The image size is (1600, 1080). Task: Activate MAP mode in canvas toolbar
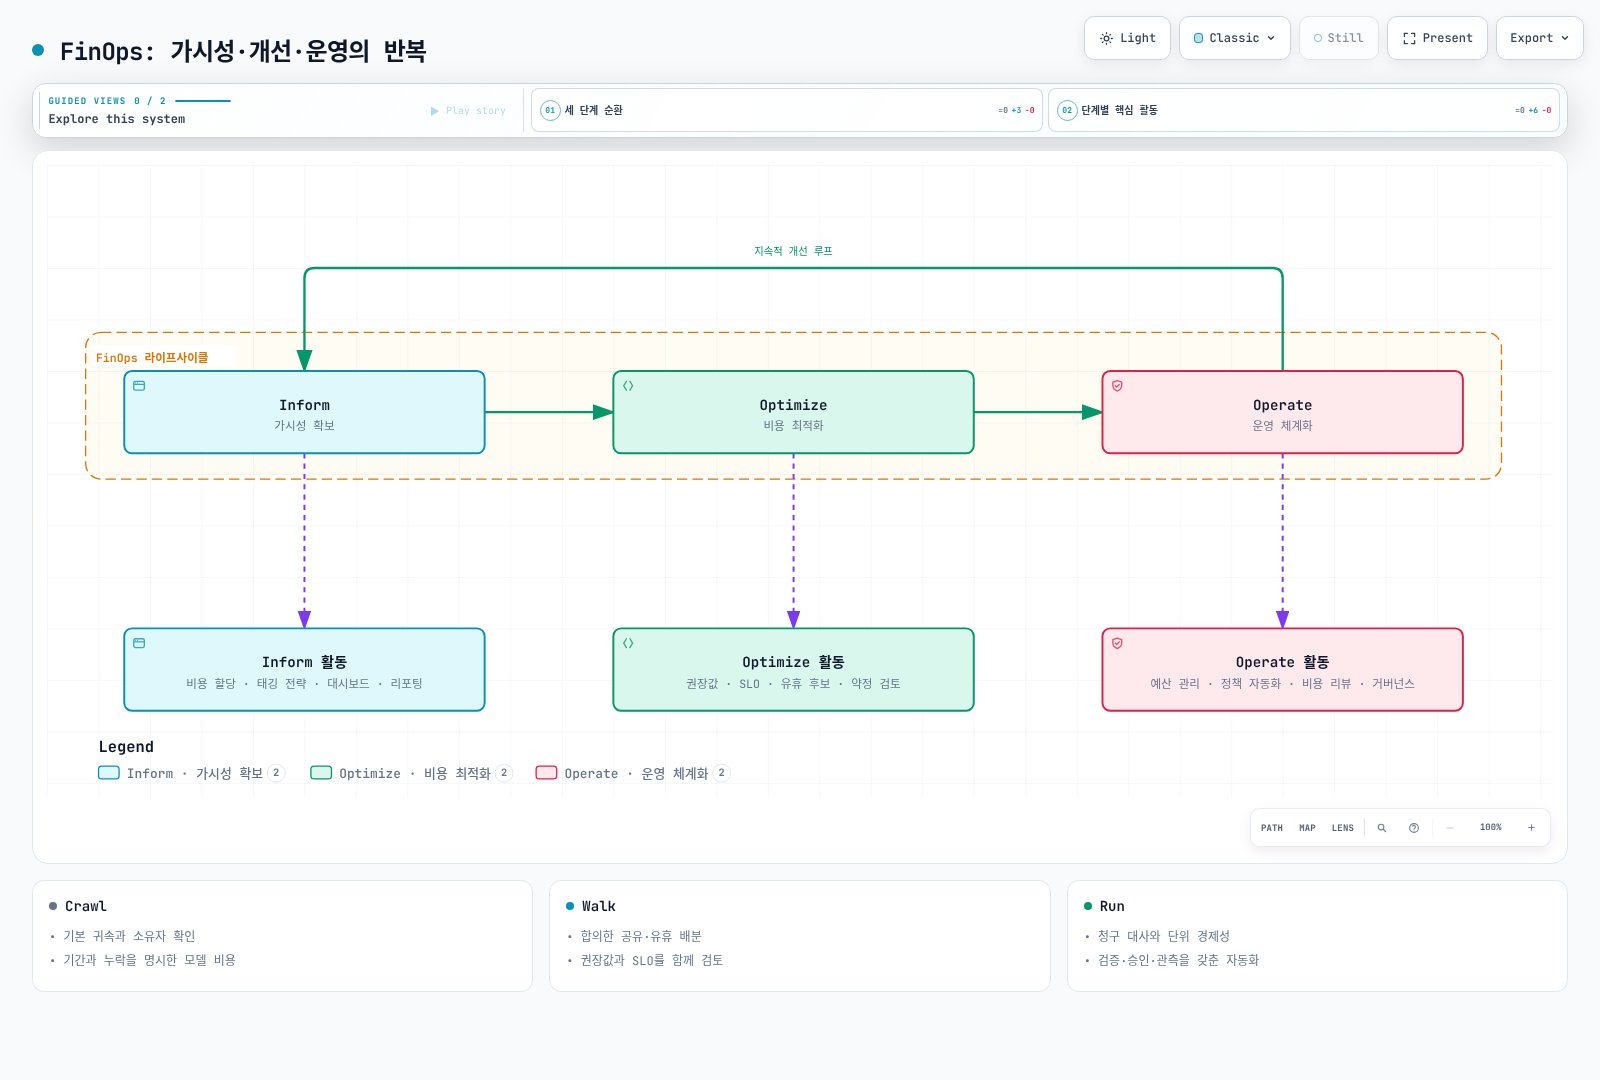pos(1307,828)
